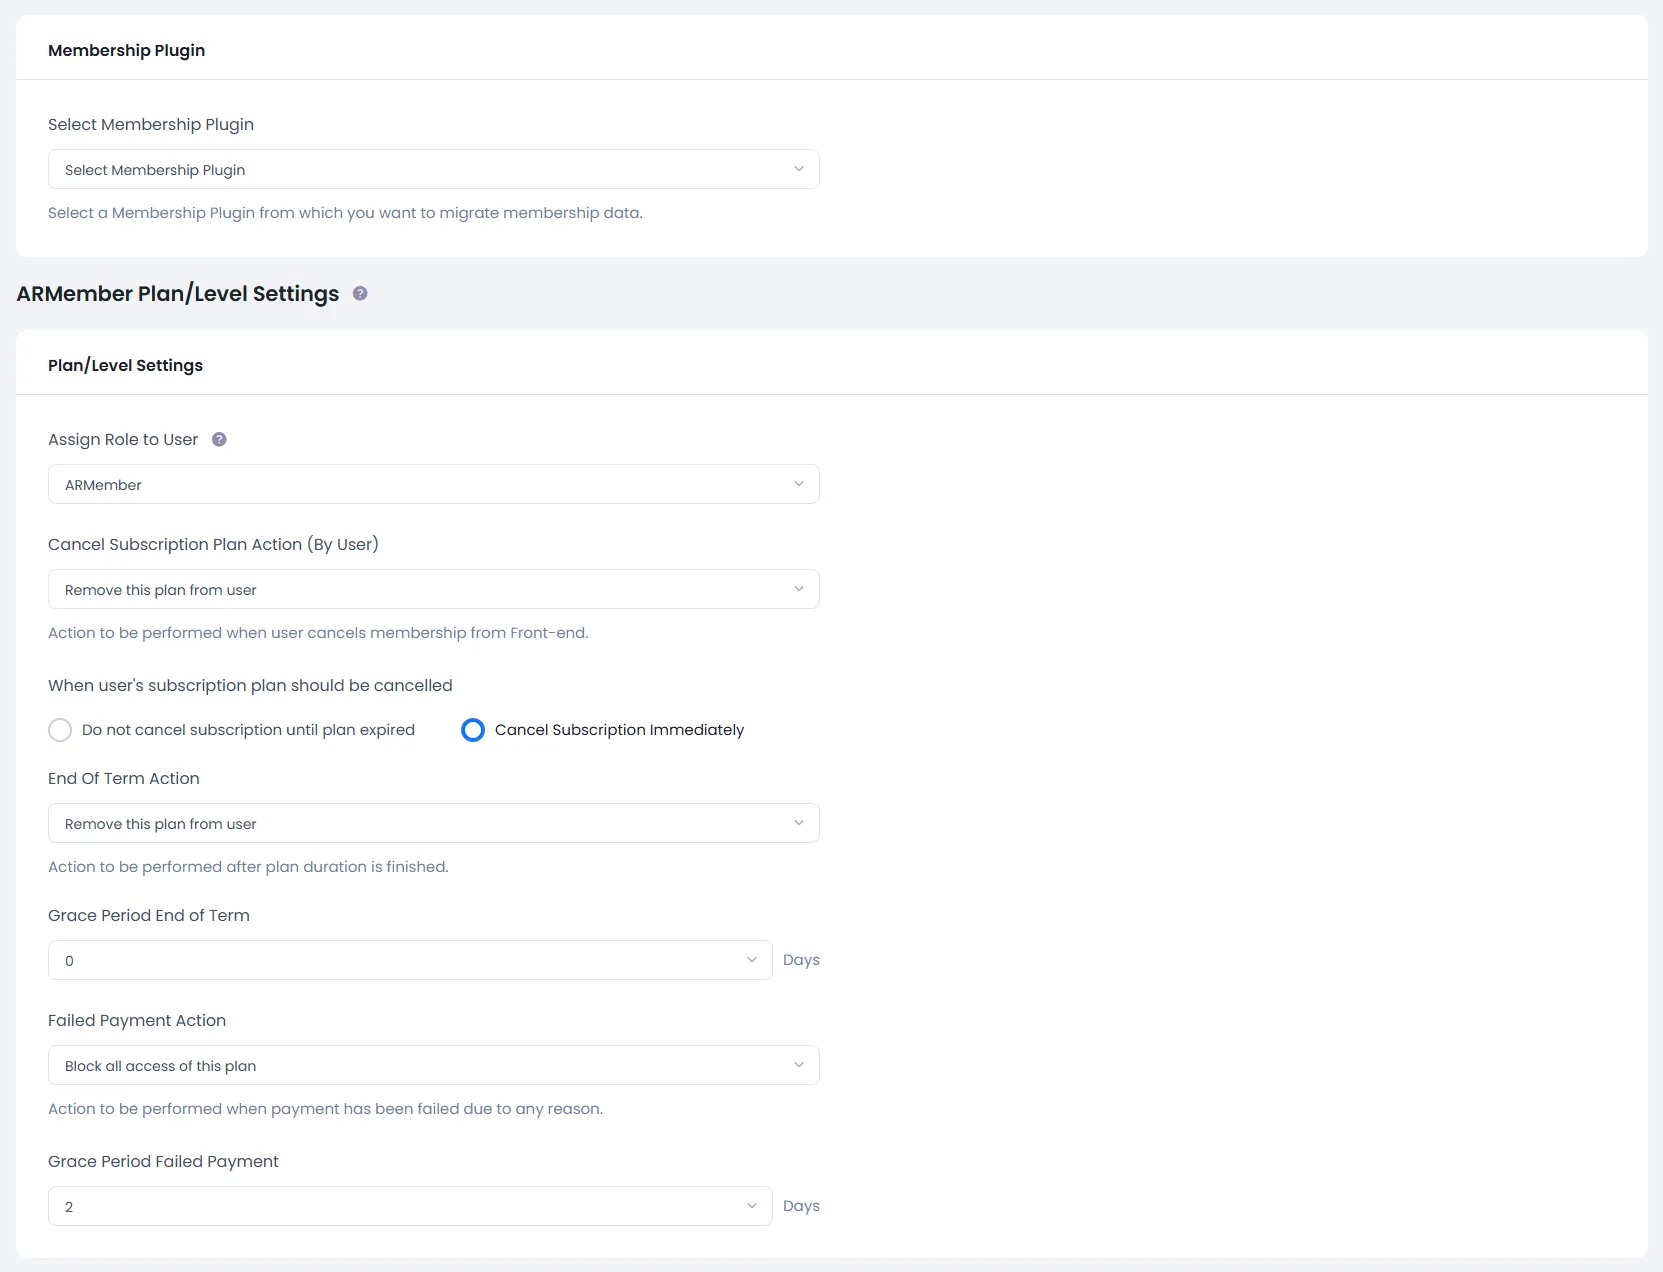
Task: Click the Plan/Level Settings section header
Action: click(124, 365)
